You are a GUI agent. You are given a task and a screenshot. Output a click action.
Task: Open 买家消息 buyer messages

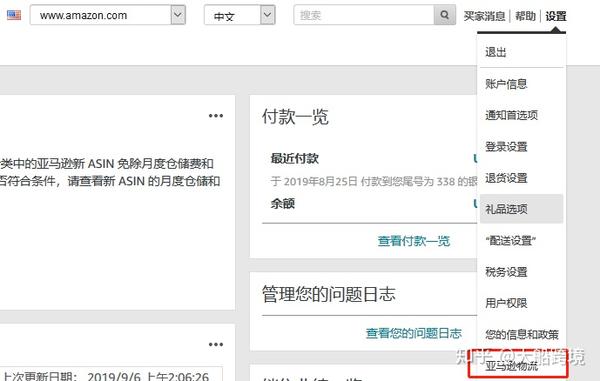(484, 16)
